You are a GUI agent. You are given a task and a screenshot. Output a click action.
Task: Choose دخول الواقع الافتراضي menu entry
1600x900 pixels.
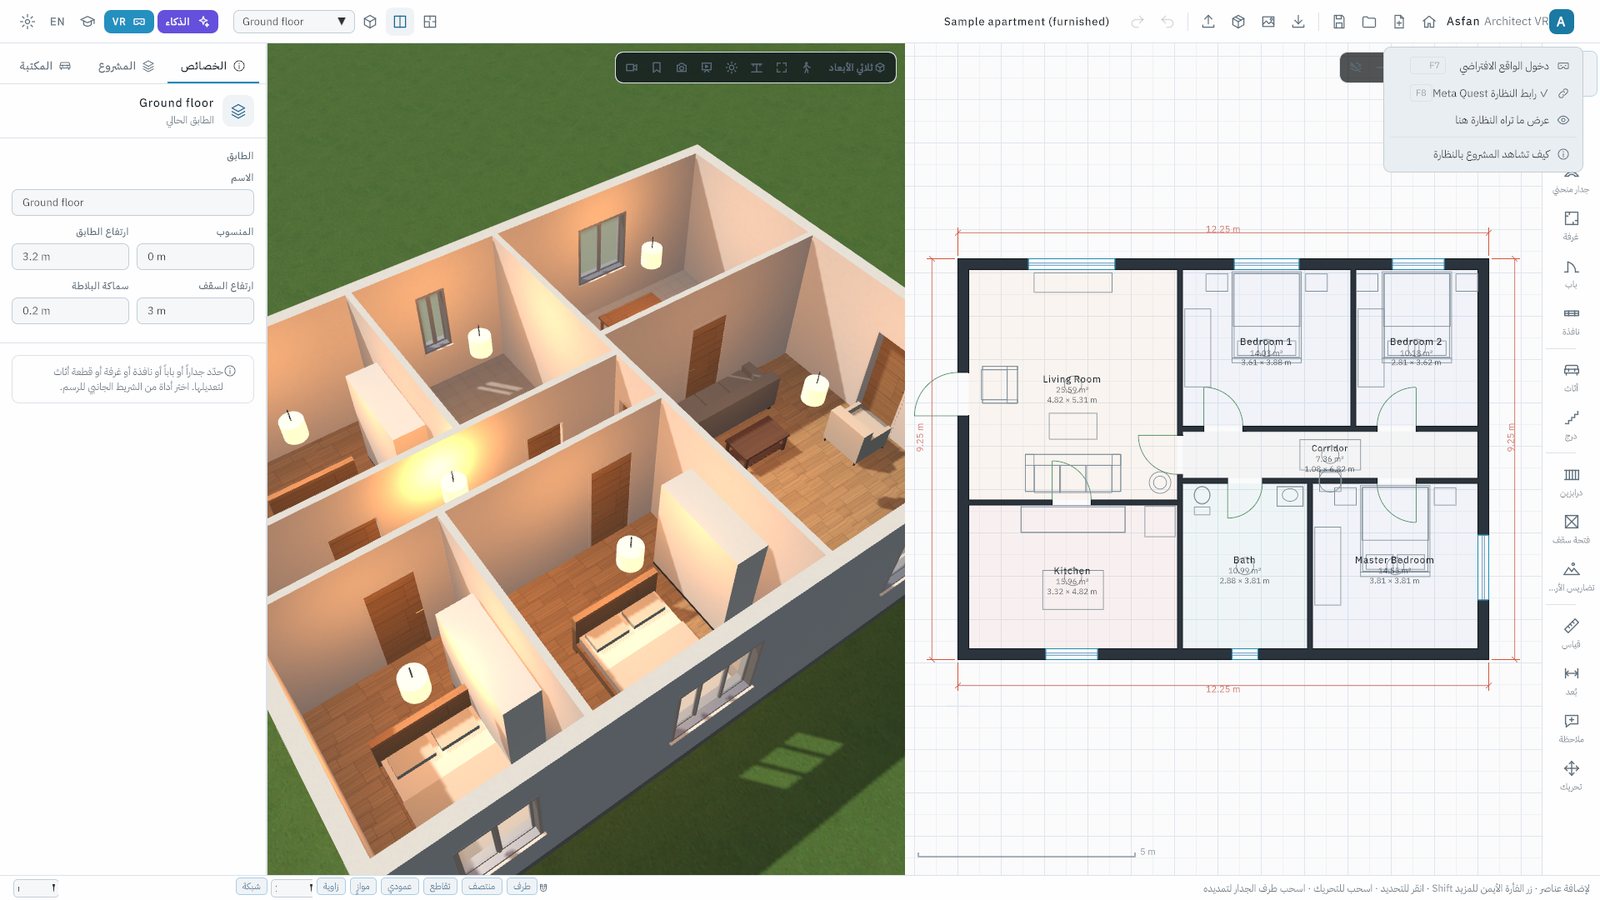tap(1484, 66)
